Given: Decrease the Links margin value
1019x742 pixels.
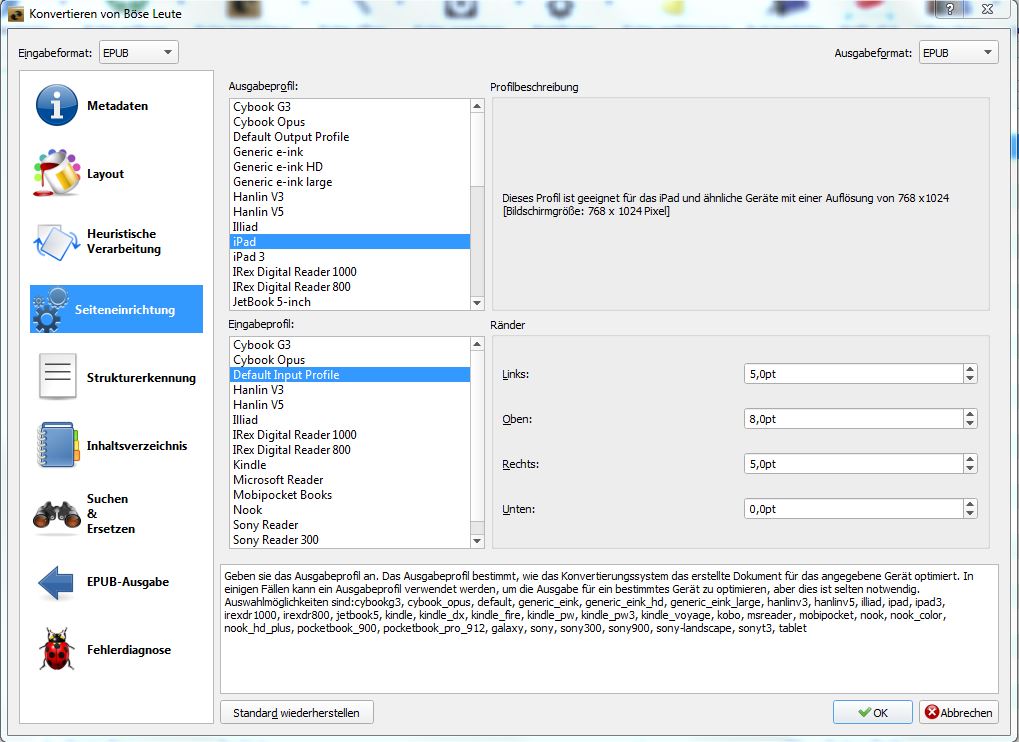Looking at the screenshot, I should pyautogui.click(x=970, y=378).
